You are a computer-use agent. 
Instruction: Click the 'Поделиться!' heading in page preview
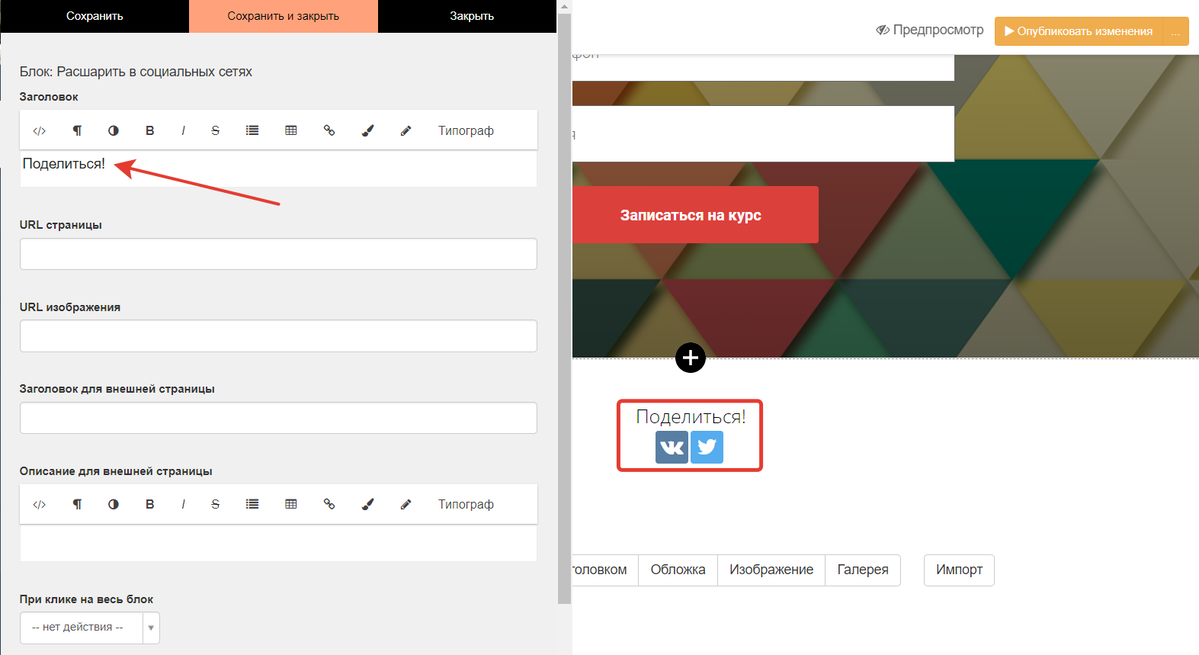coord(690,417)
